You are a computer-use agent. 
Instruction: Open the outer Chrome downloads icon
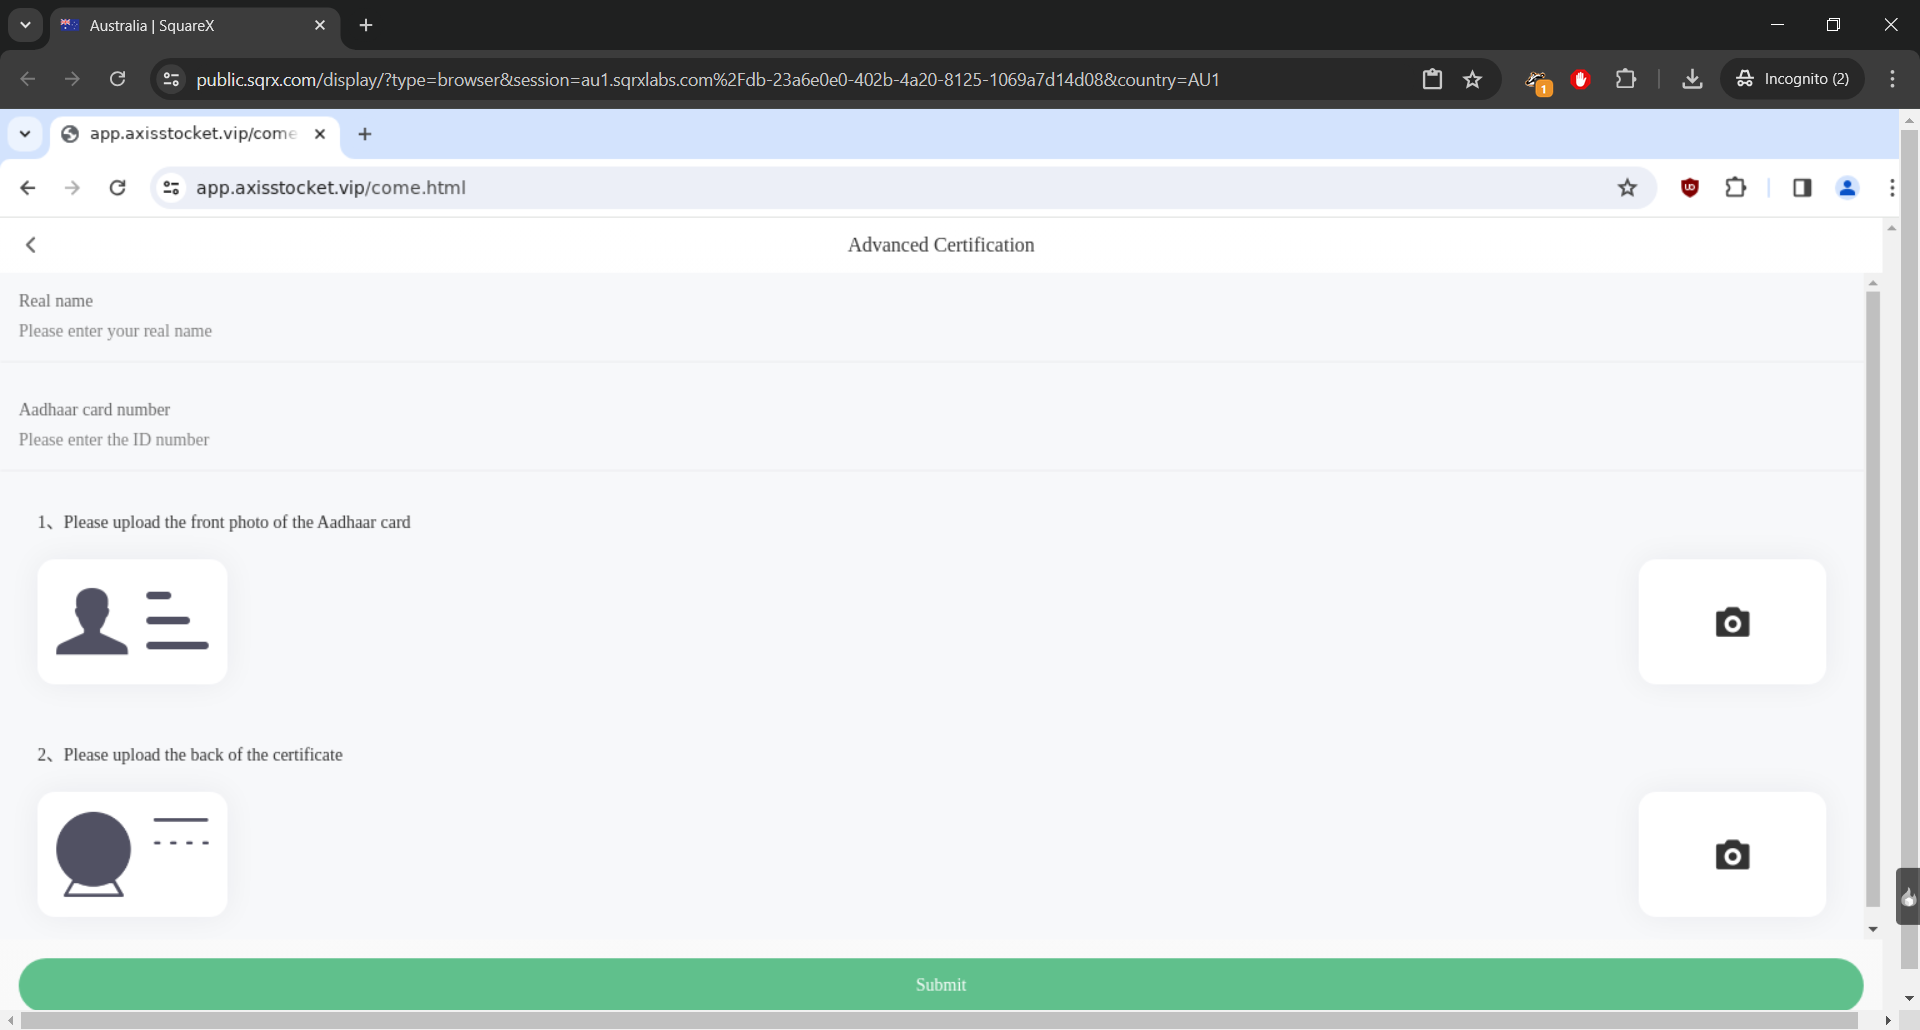1692,79
